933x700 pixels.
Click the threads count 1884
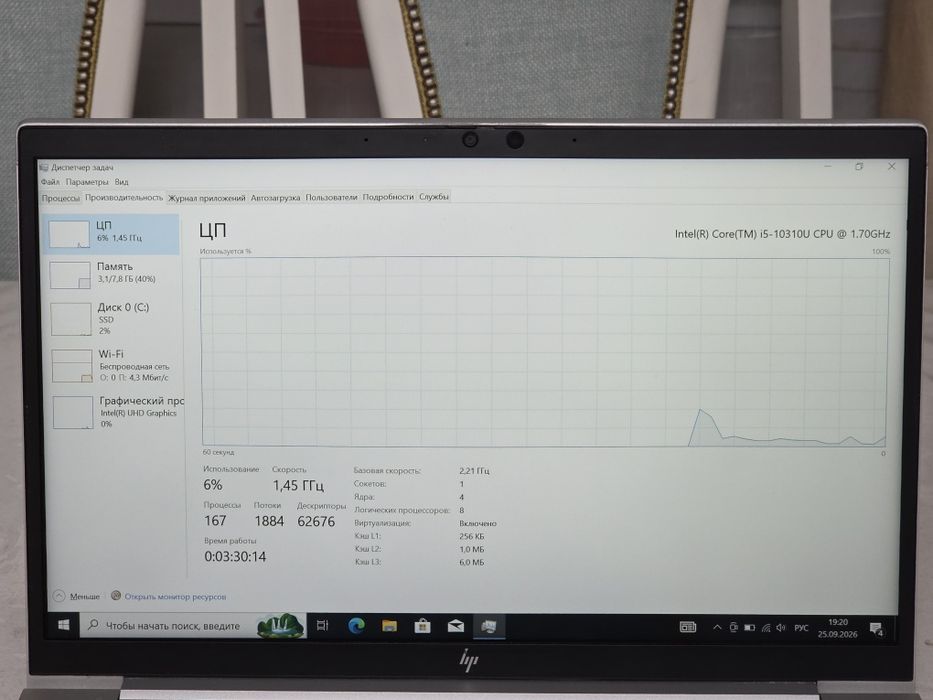(269, 521)
